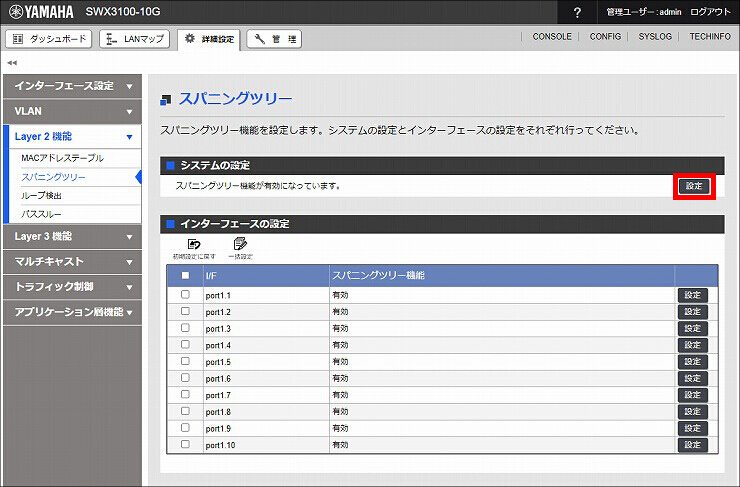Expand the マルチキャスト menu section

(72, 262)
